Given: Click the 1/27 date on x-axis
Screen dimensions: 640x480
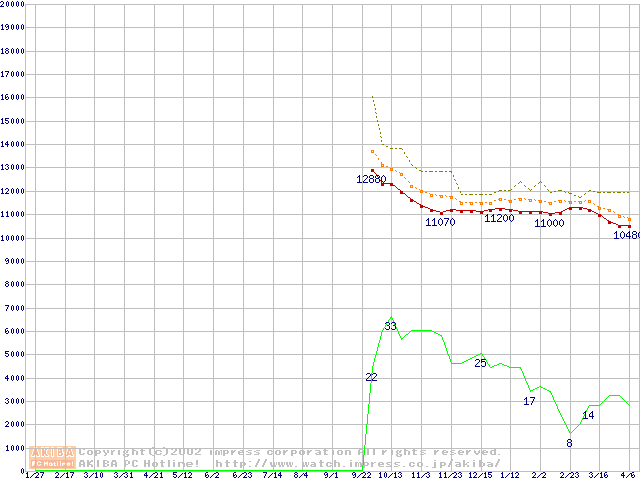Looking at the screenshot, I should pyautogui.click(x=34, y=475).
